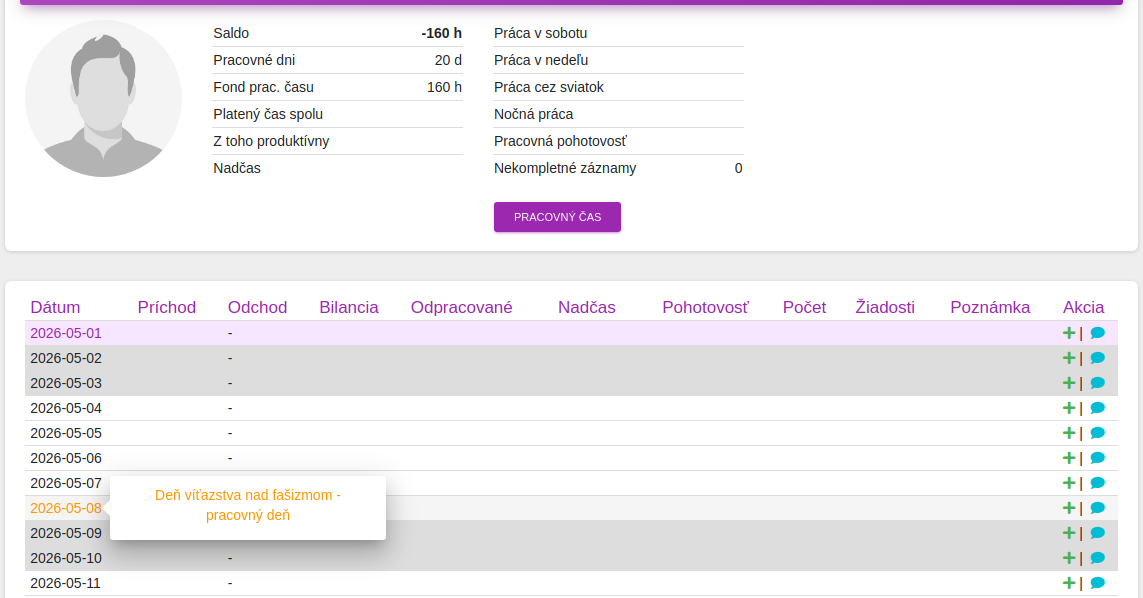Click the Práca cez sviatok label
Screen dimensions: 1143x598
coord(549,88)
